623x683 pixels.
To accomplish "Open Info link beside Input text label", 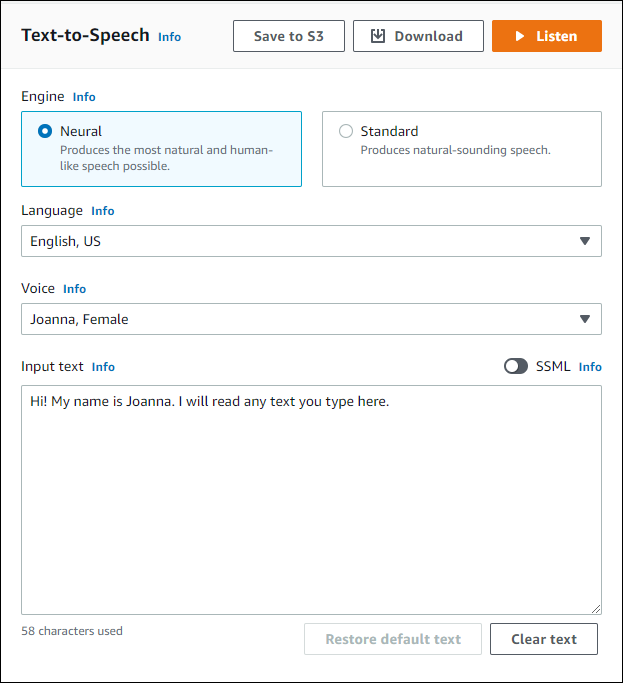I will (x=103, y=367).
